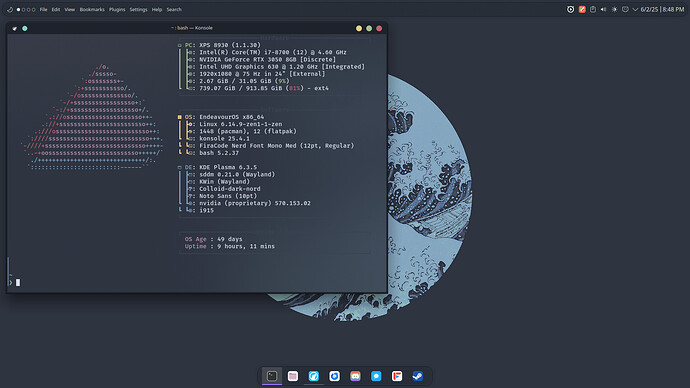Open the clipboard tray icon

(593, 9)
